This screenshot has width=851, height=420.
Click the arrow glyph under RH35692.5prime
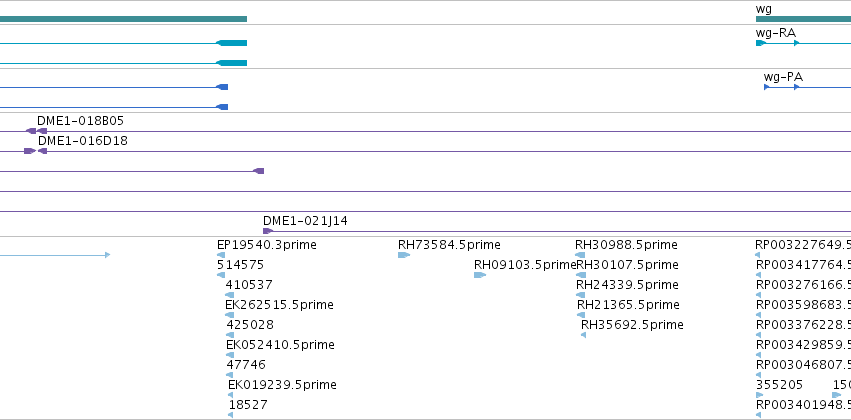click(x=583, y=335)
